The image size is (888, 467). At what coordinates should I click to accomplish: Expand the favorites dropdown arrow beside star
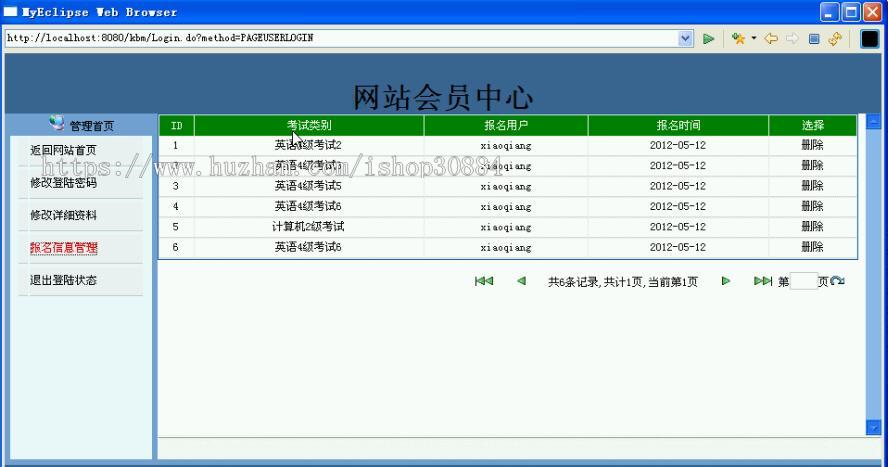[754, 38]
